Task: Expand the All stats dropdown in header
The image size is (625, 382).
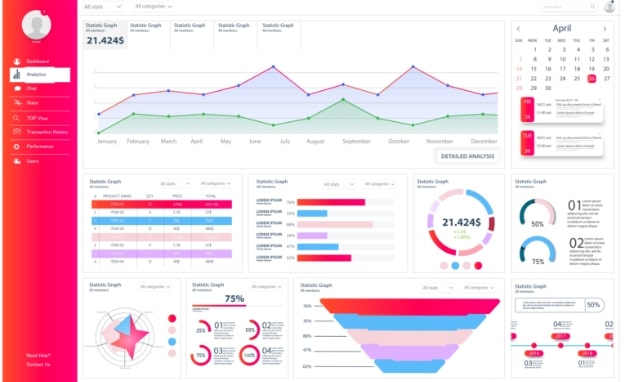Action: click(102, 7)
